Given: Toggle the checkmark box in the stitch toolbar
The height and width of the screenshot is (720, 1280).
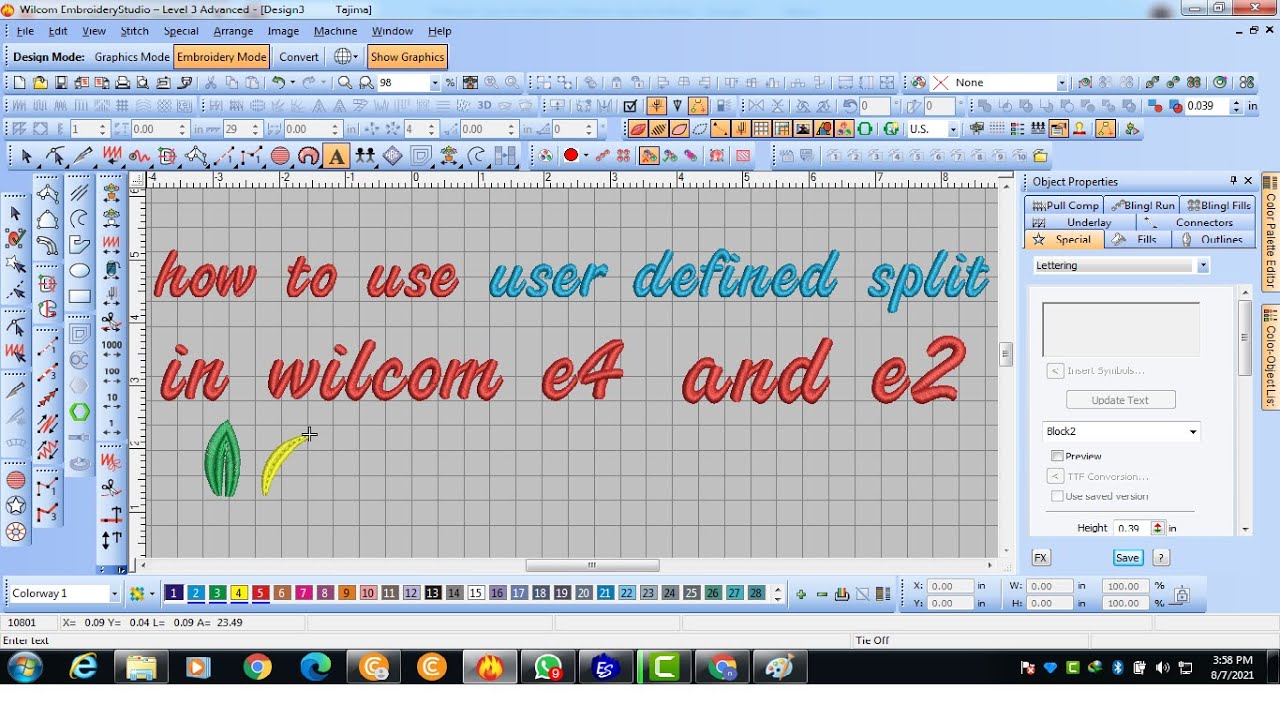Looking at the screenshot, I should pyautogui.click(x=630, y=105).
